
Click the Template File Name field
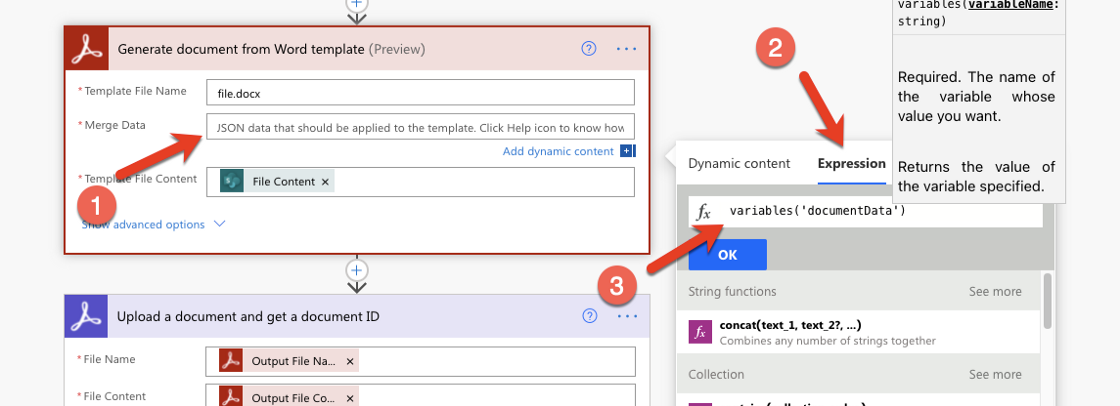421,93
